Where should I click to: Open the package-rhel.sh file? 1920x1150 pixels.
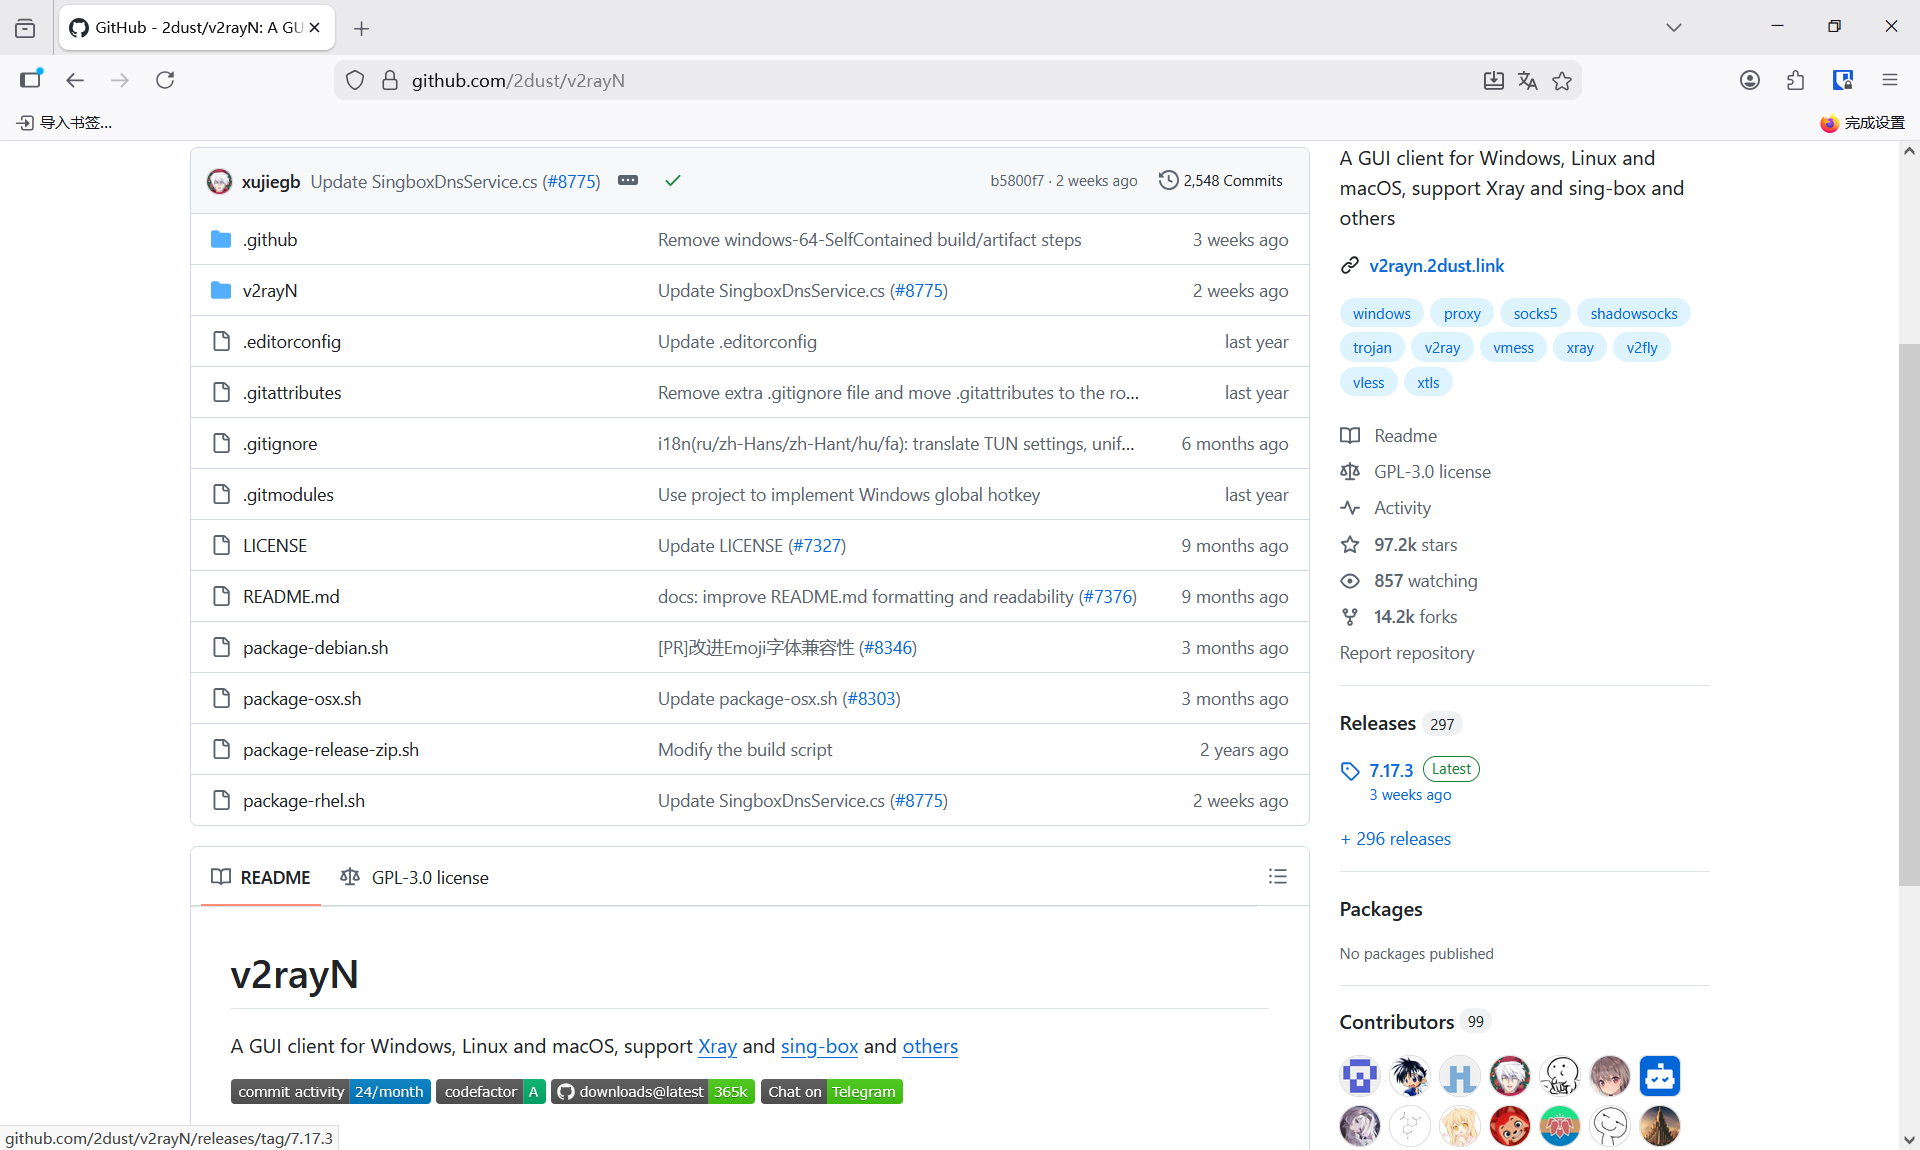pyautogui.click(x=304, y=800)
